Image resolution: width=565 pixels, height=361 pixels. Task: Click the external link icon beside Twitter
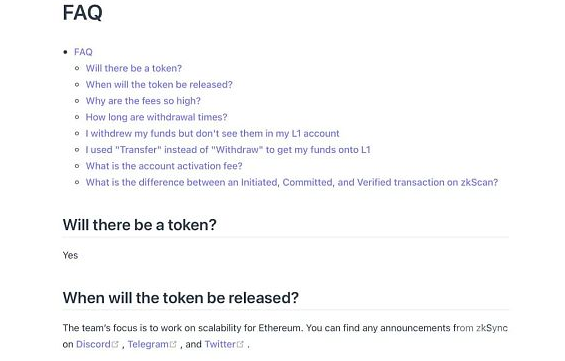pos(240,344)
